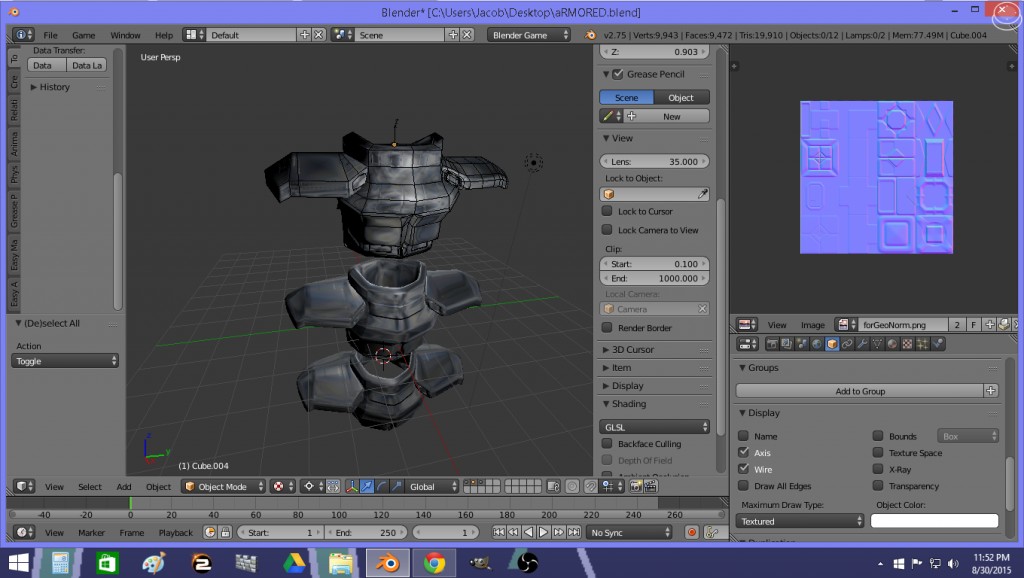Disable the Wire display checkbox

pyautogui.click(x=741, y=469)
